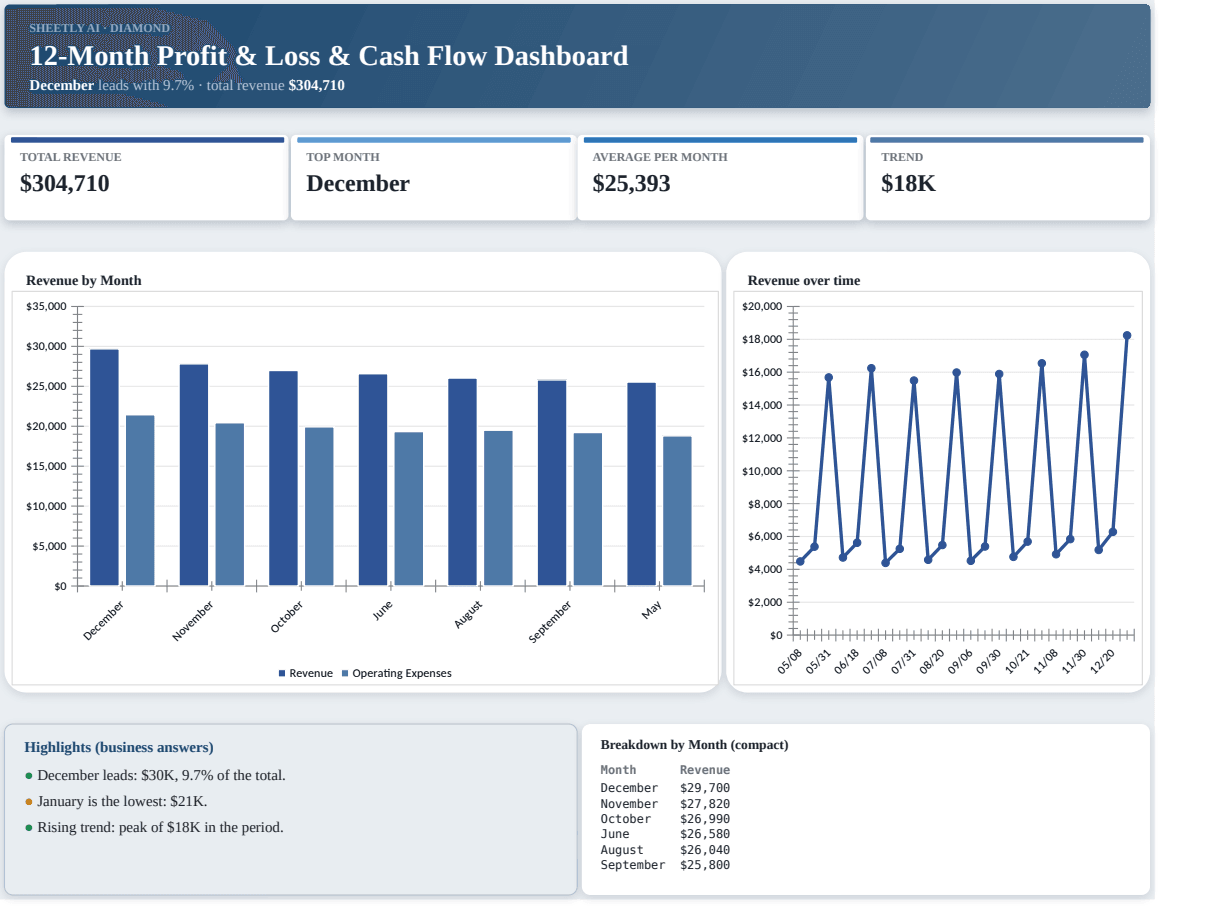The height and width of the screenshot is (922, 1227).
Task: Click the final peak data point near 12/20
Action: click(x=1127, y=335)
